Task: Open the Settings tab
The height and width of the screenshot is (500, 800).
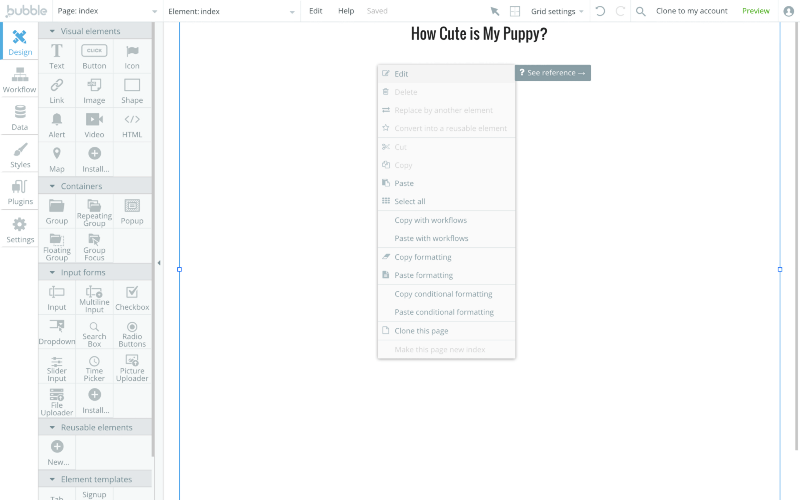Action: click(20, 230)
